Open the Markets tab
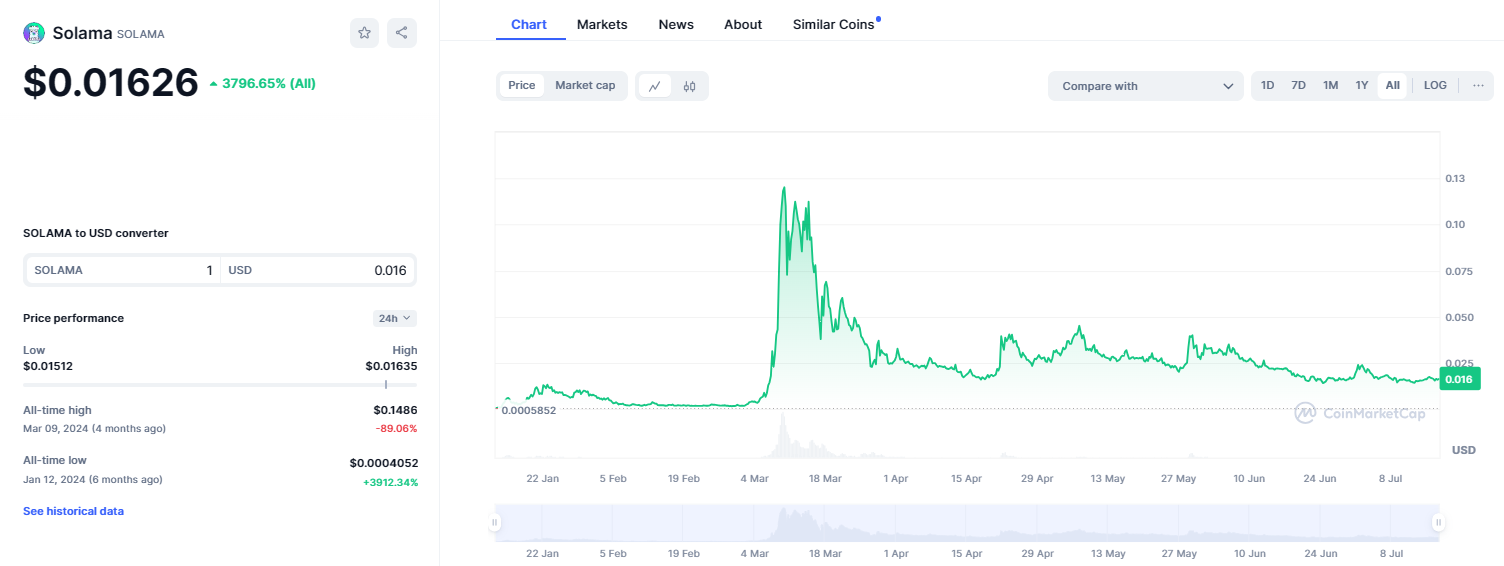The width and height of the screenshot is (1504, 566). coord(602,24)
